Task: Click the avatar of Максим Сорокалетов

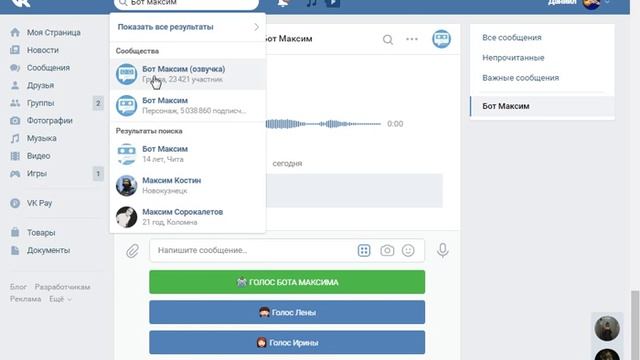Action: [127, 217]
